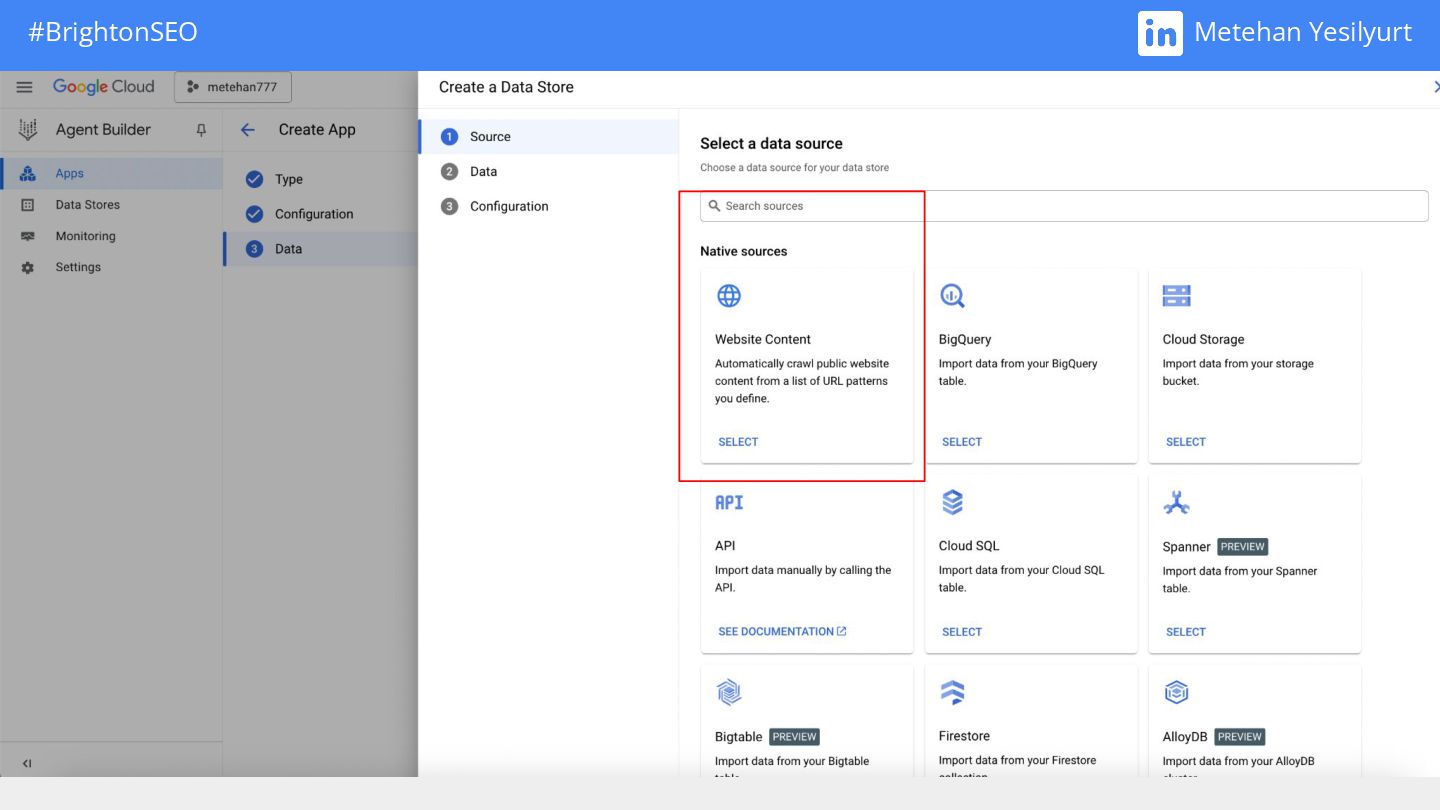Click SELECT on Website Content card

point(738,442)
